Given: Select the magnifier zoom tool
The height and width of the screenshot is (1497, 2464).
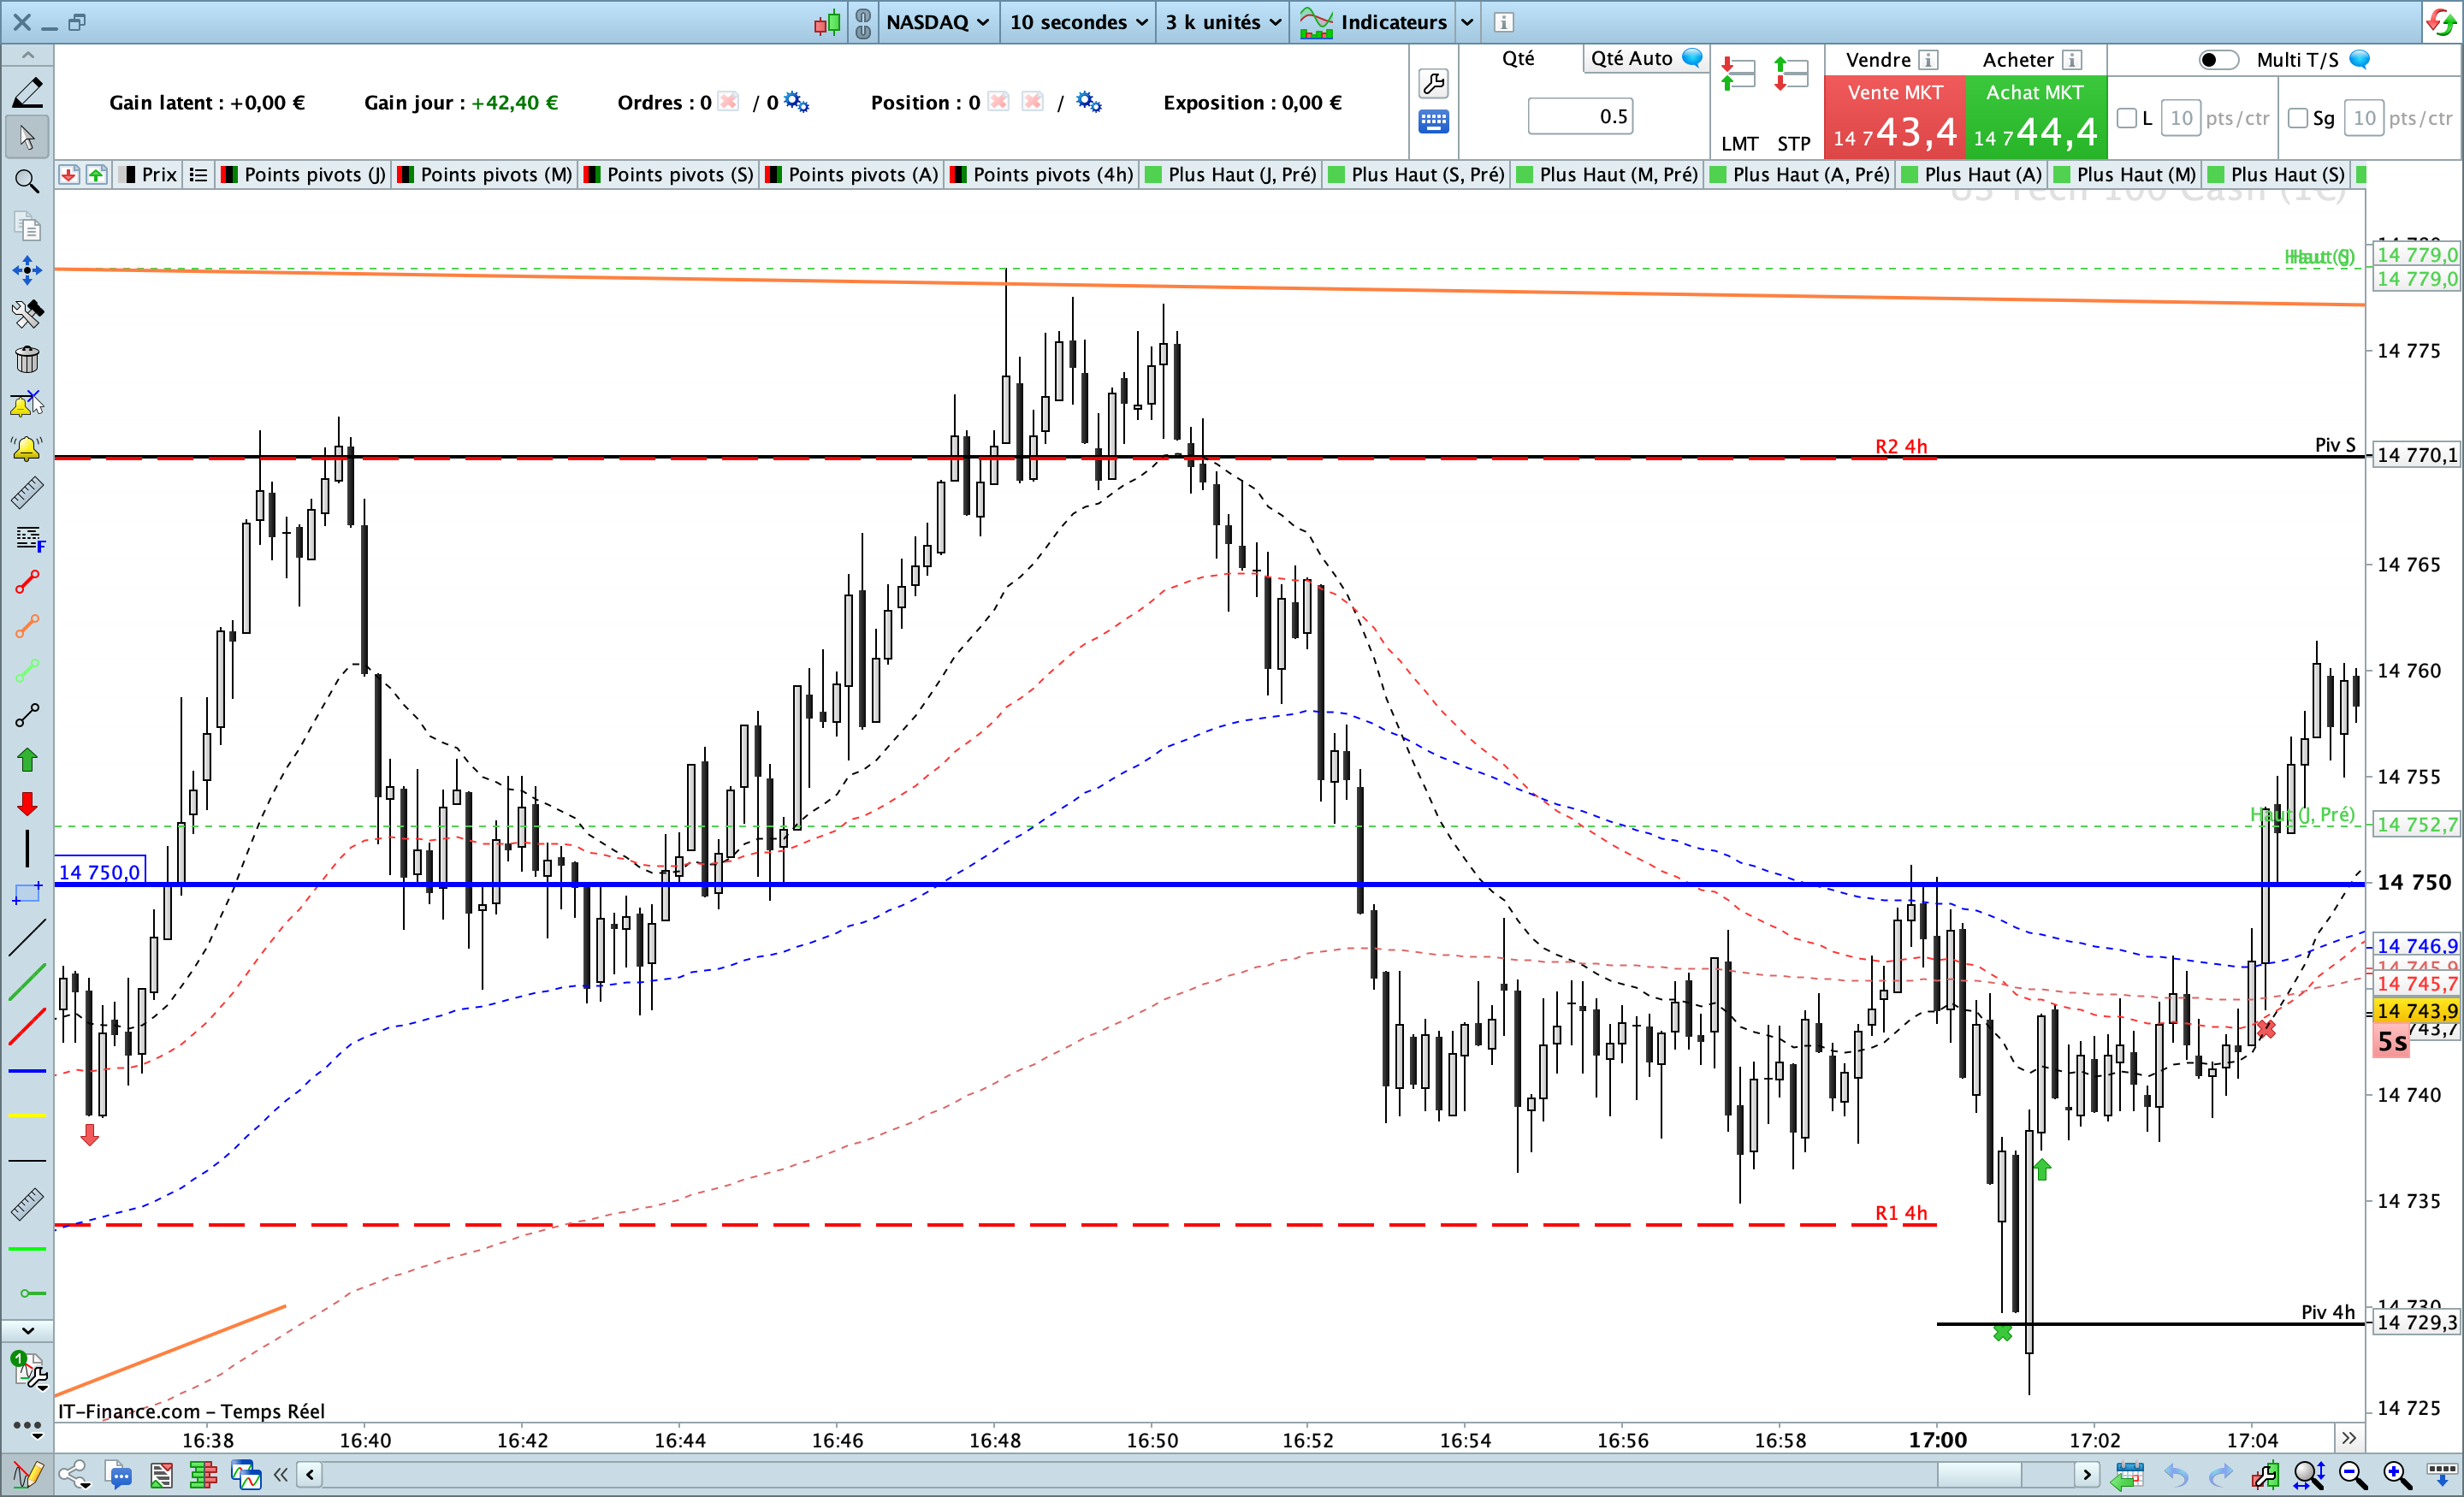Looking at the screenshot, I should 27,181.
